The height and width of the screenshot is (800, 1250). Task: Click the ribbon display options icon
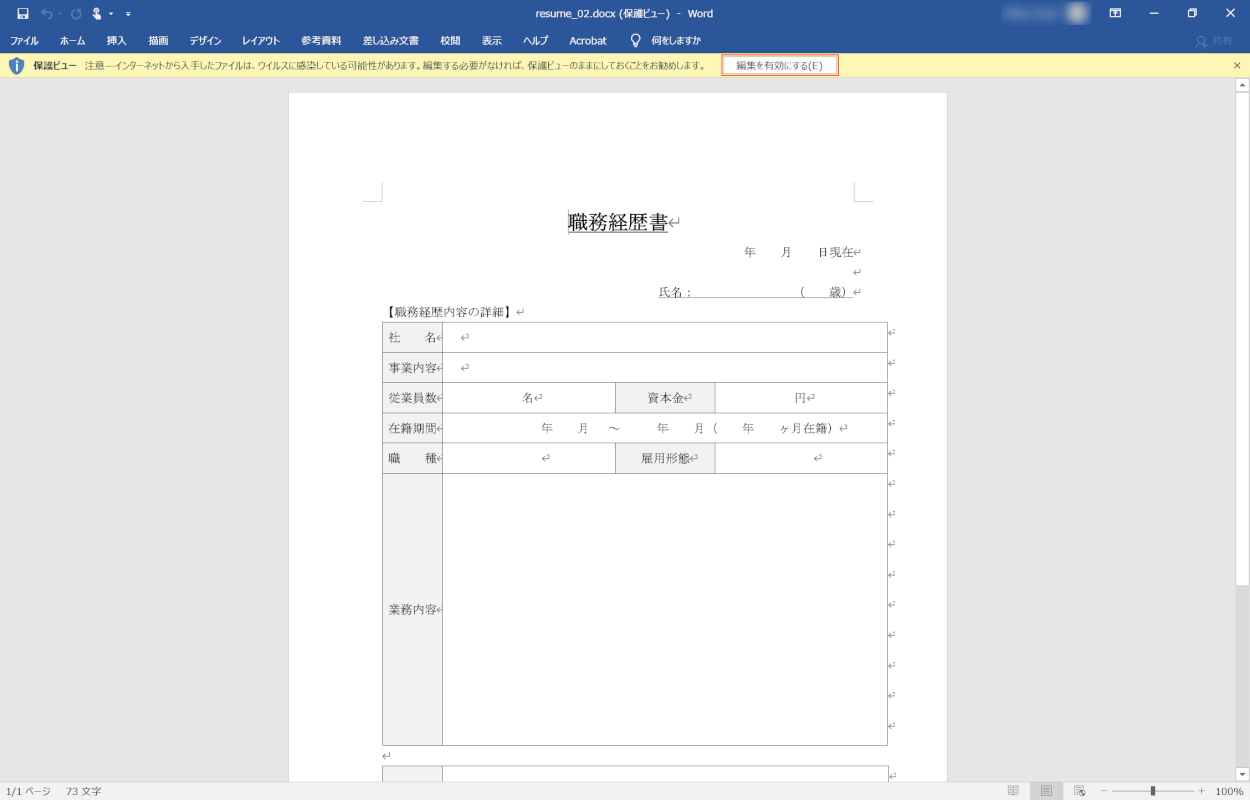tap(1115, 14)
